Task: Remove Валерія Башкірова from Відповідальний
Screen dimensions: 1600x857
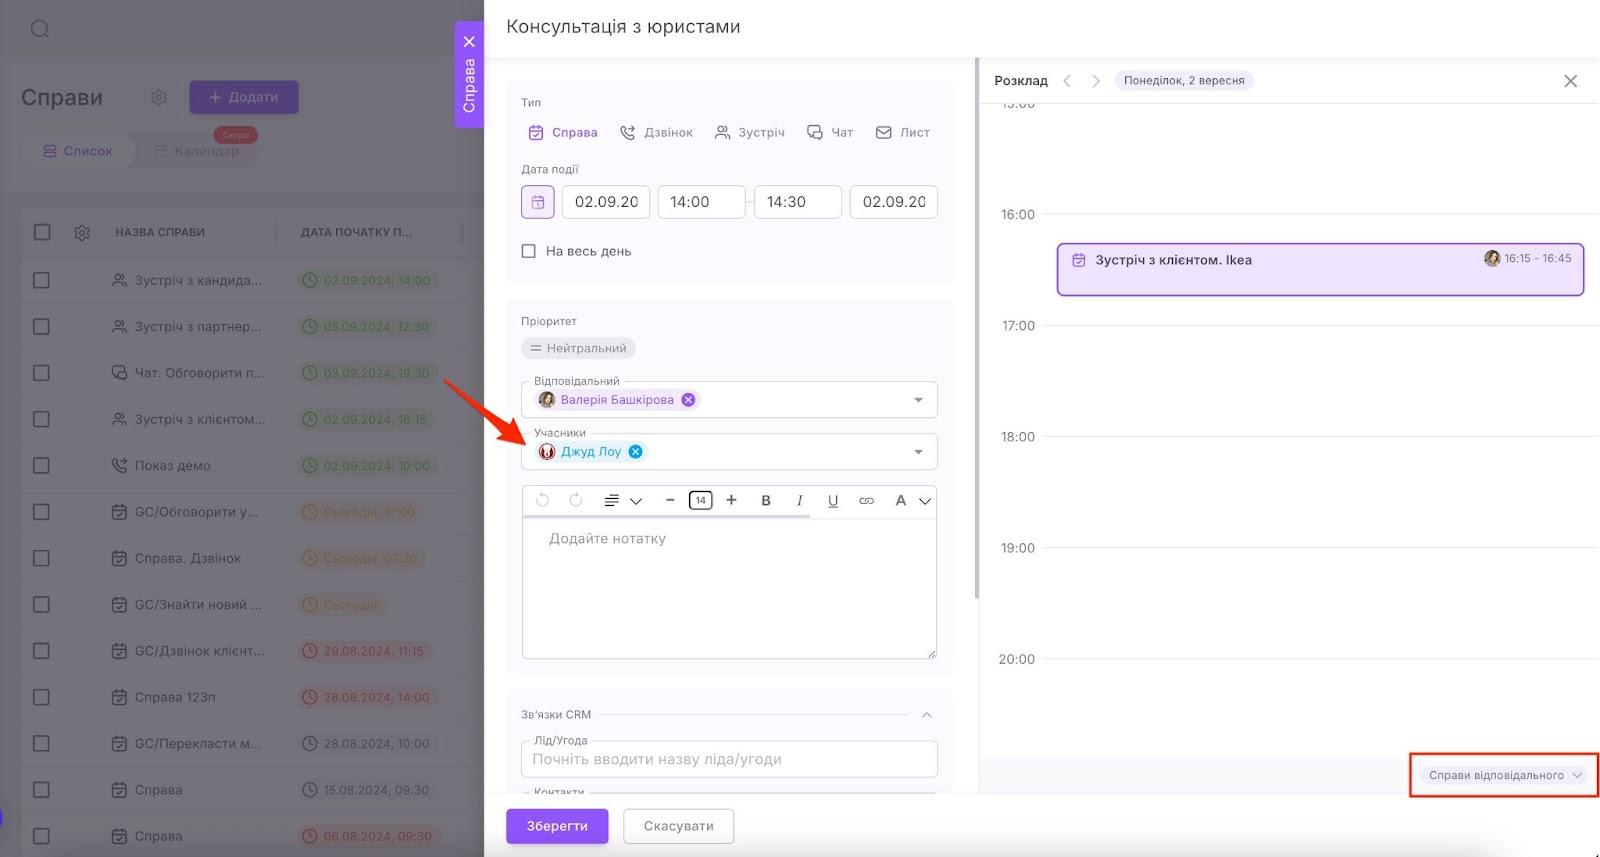Action: pos(688,400)
